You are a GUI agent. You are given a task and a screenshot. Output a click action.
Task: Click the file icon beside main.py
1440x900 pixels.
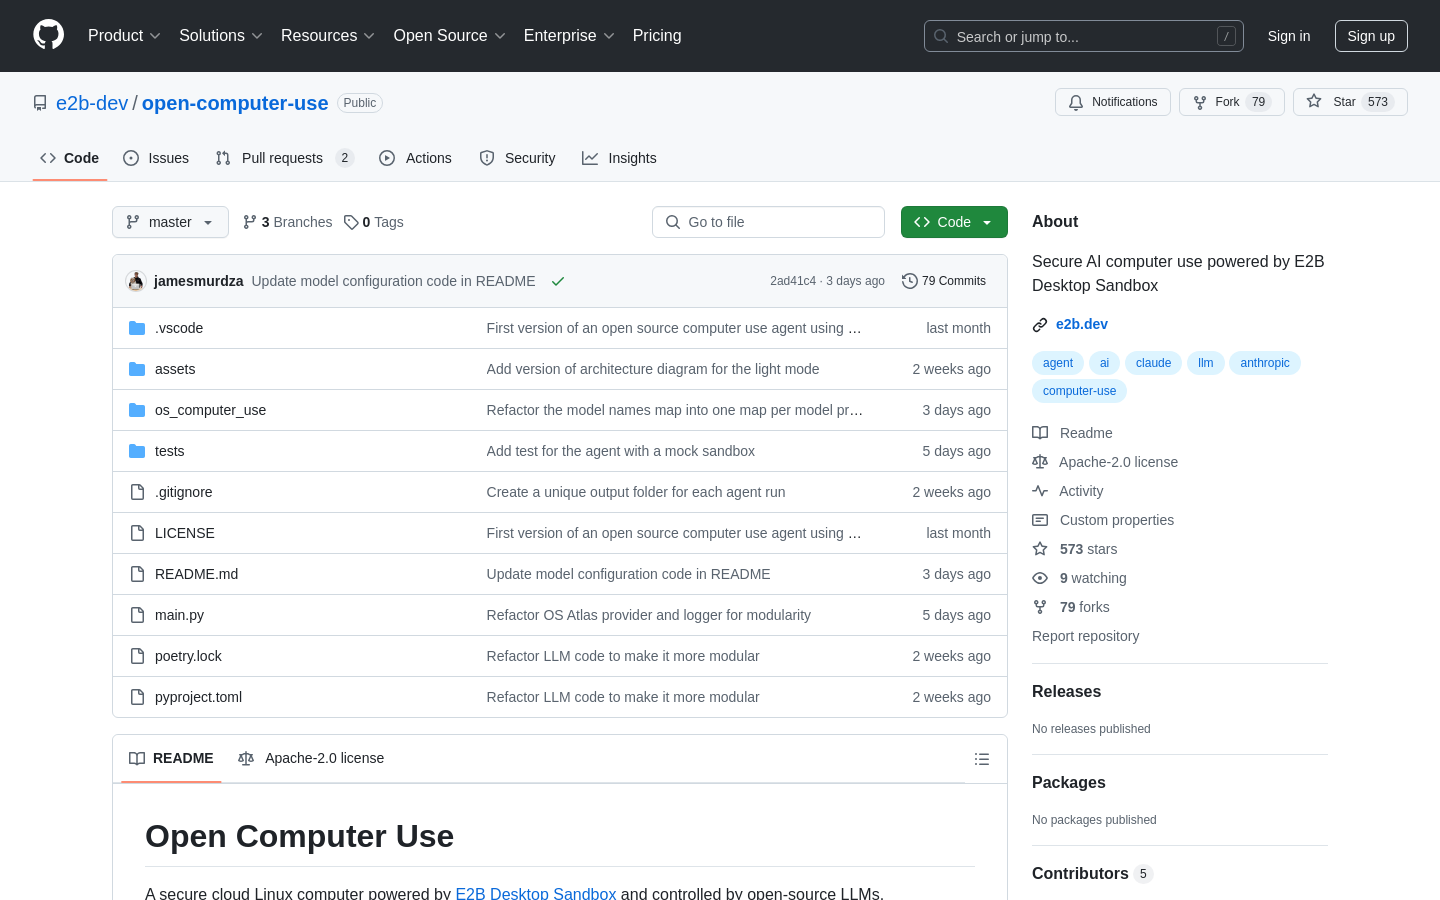pyautogui.click(x=137, y=615)
